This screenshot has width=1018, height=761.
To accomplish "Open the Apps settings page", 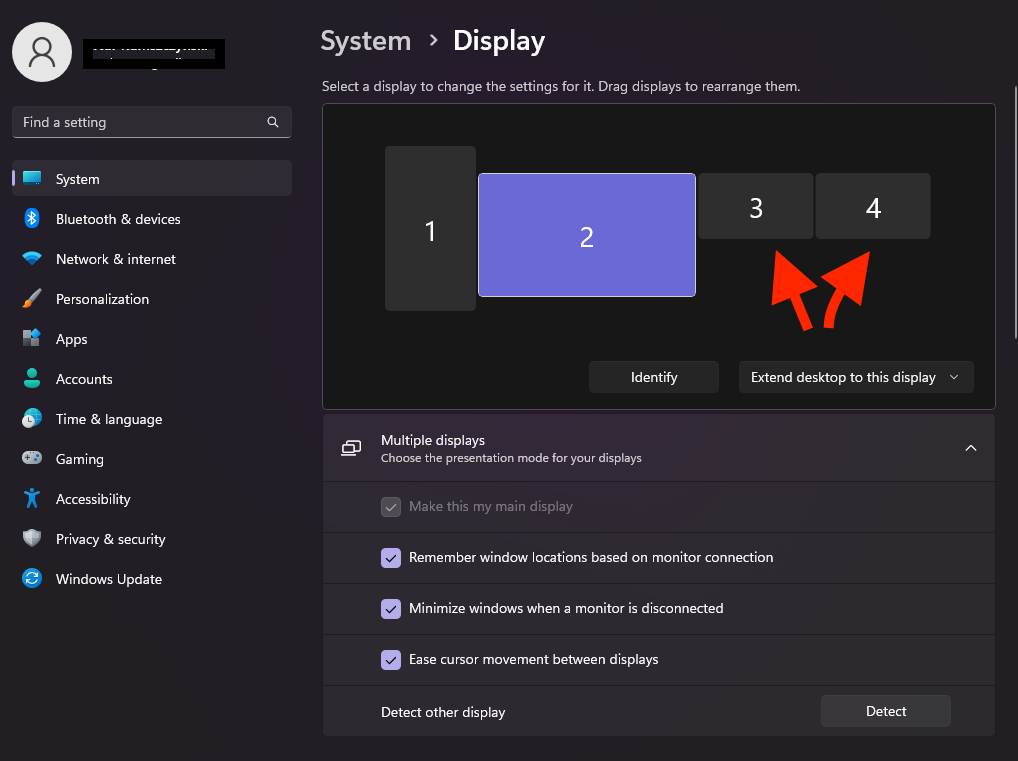I will (152, 339).
